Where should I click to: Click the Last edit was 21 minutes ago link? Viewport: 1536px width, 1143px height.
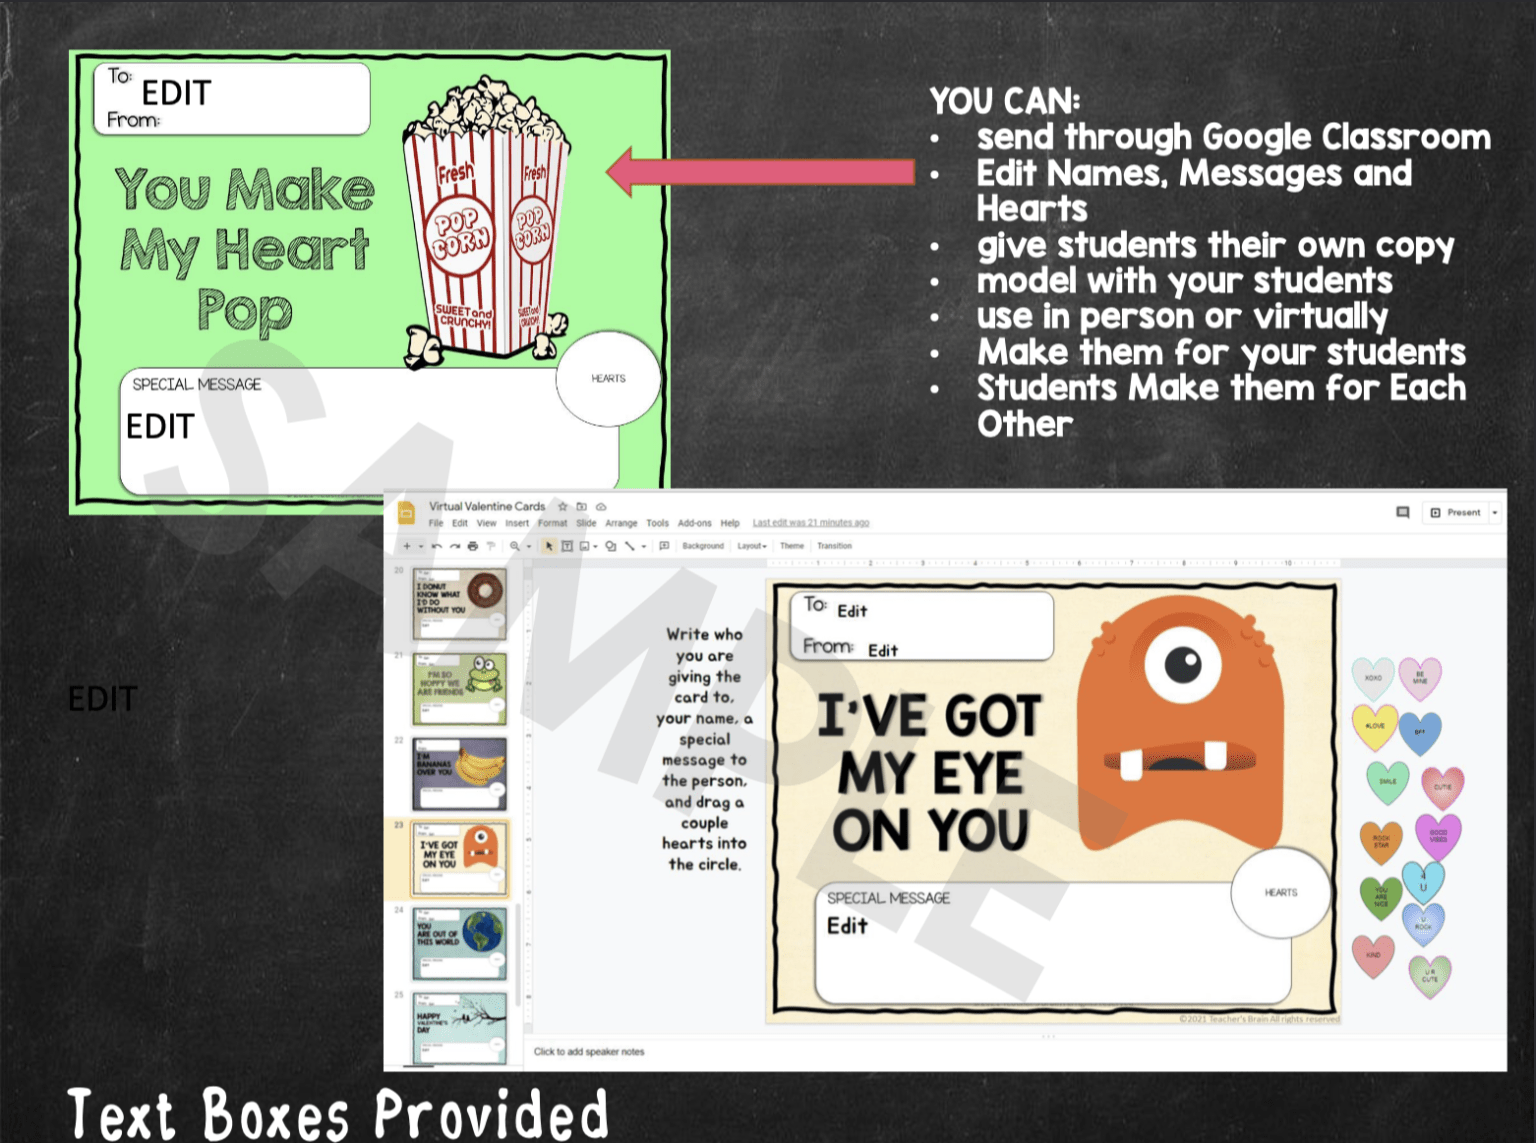click(812, 523)
